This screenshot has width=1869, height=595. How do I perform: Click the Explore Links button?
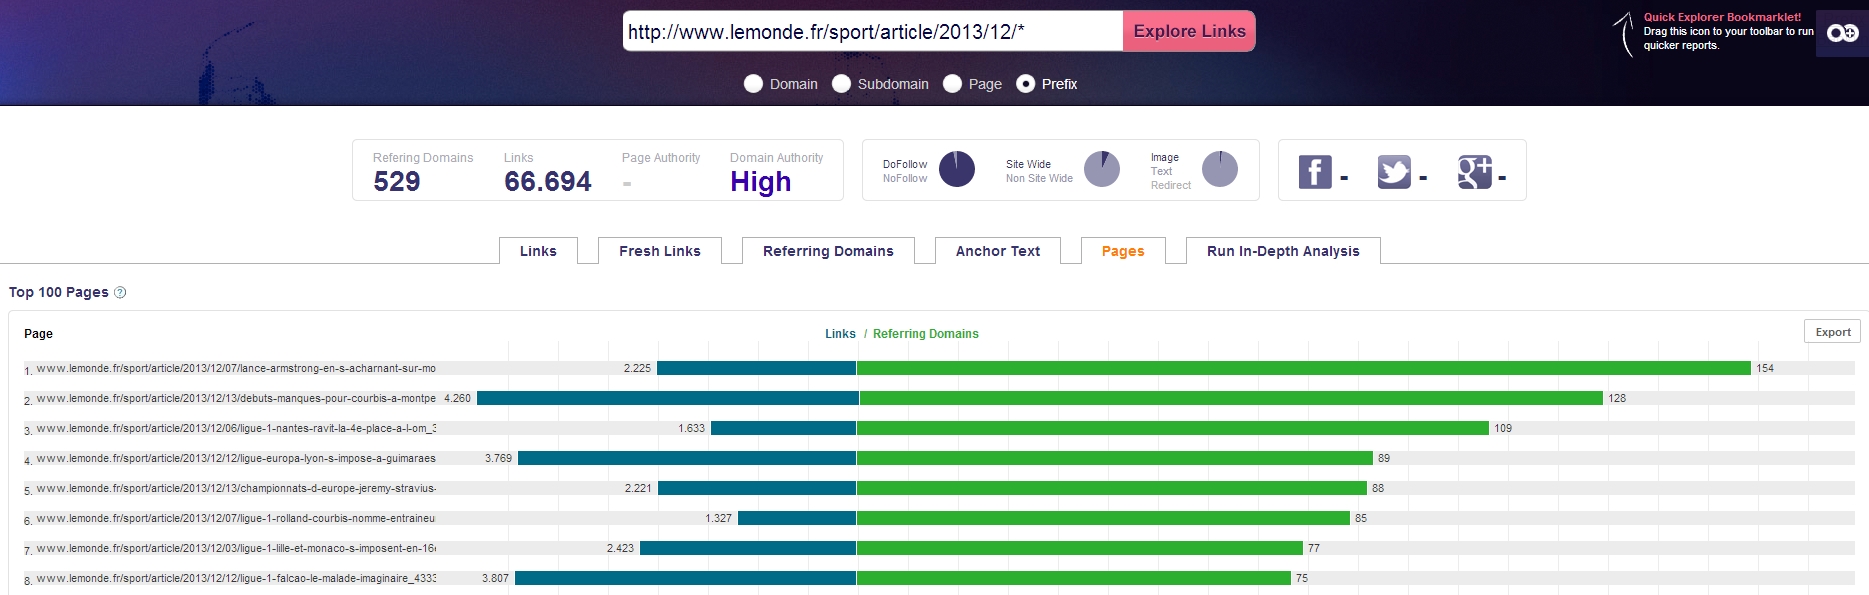point(1189,31)
